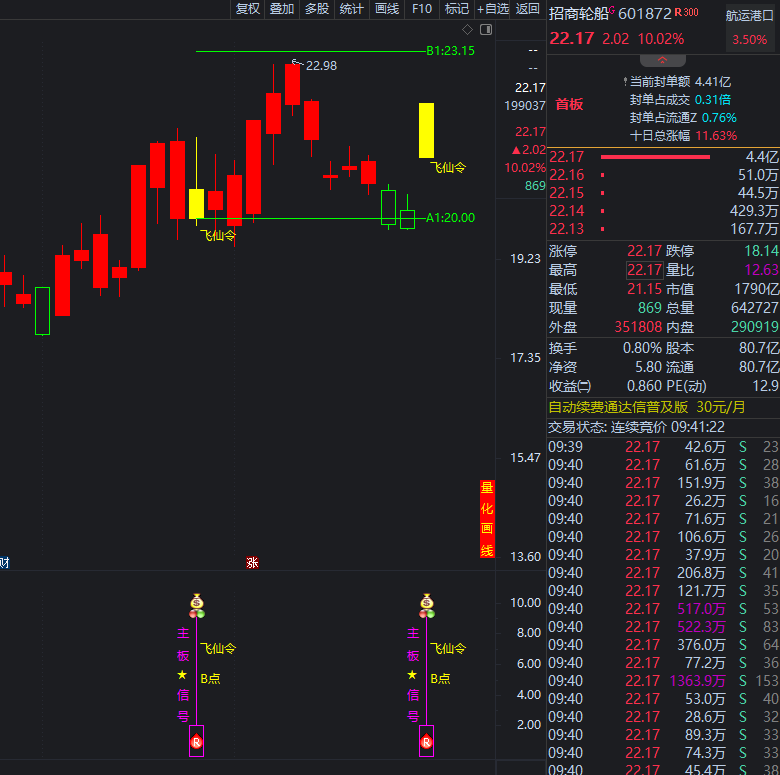This screenshot has height=775, width=780.
Task: Click the 内盘 value 290919
Action: pyautogui.click(x=755, y=327)
